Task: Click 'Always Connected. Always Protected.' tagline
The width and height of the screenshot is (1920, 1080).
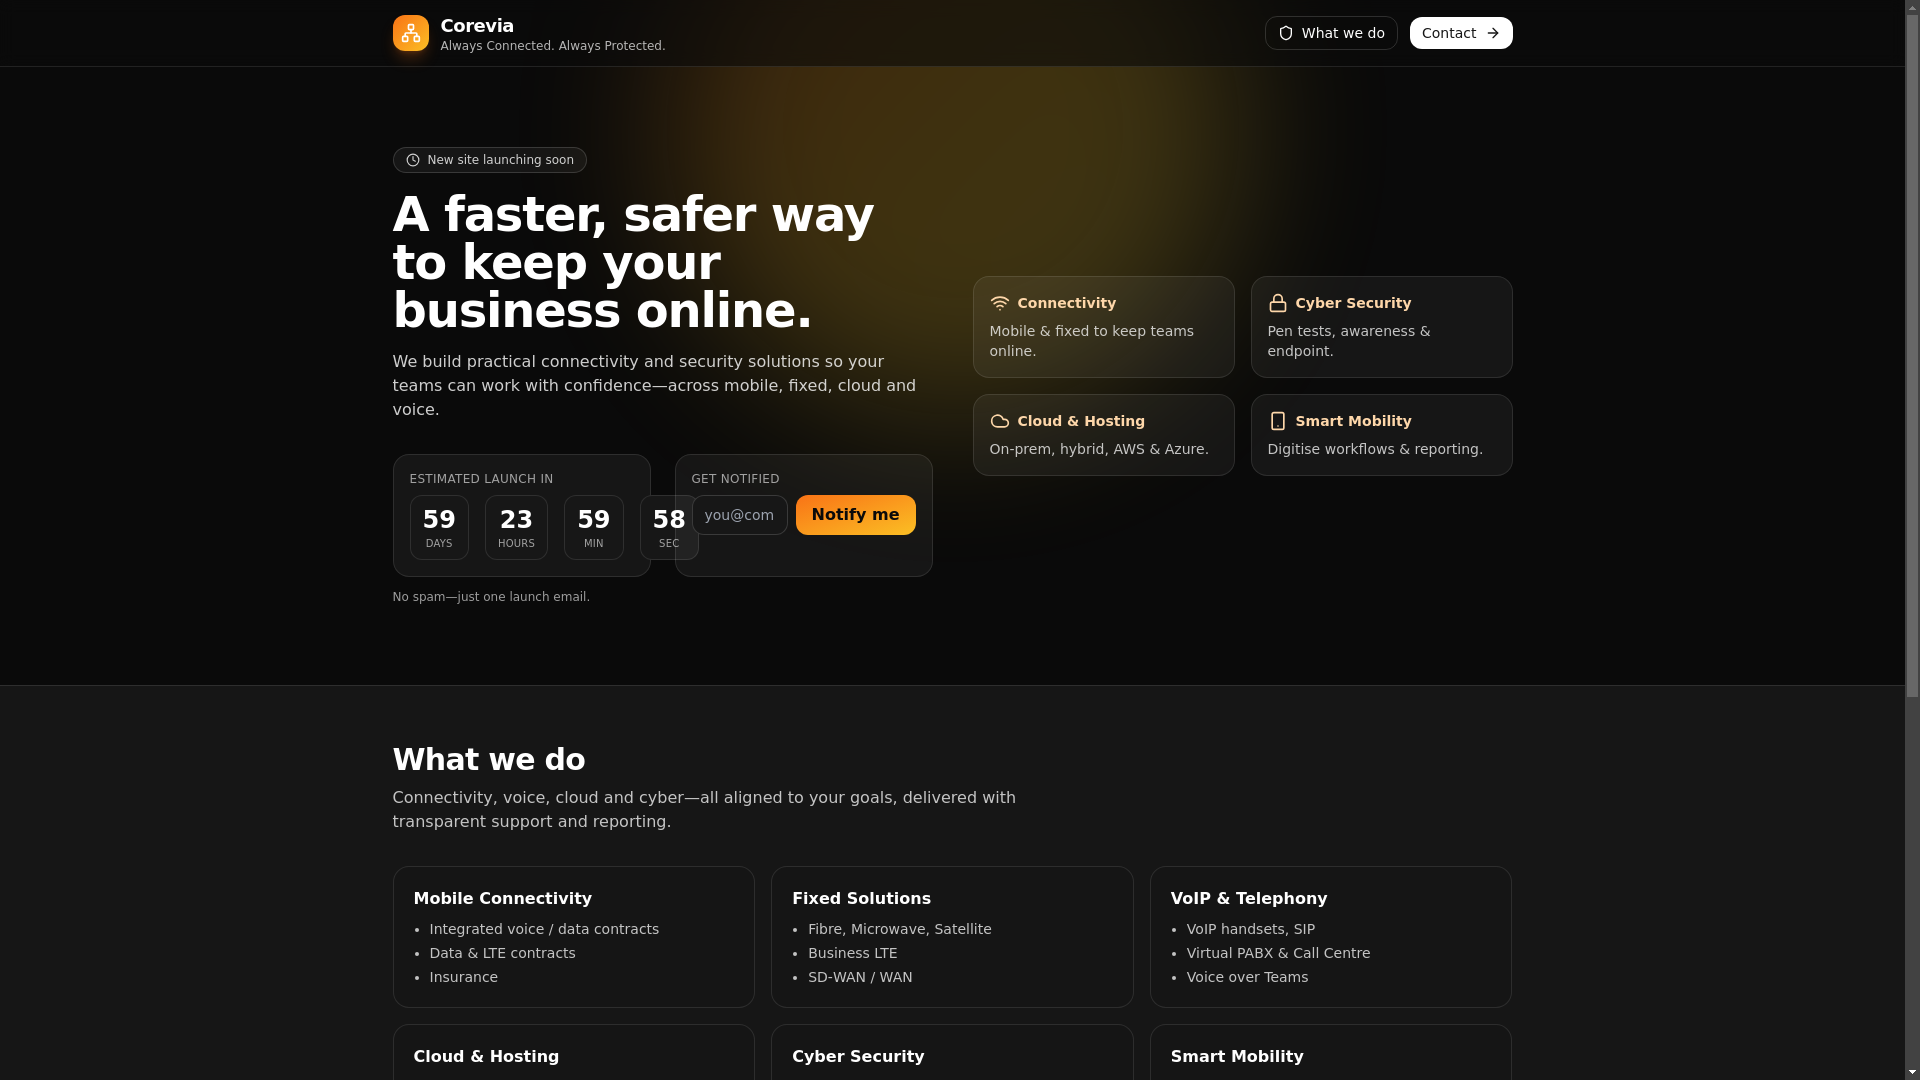Action: pos(553,46)
